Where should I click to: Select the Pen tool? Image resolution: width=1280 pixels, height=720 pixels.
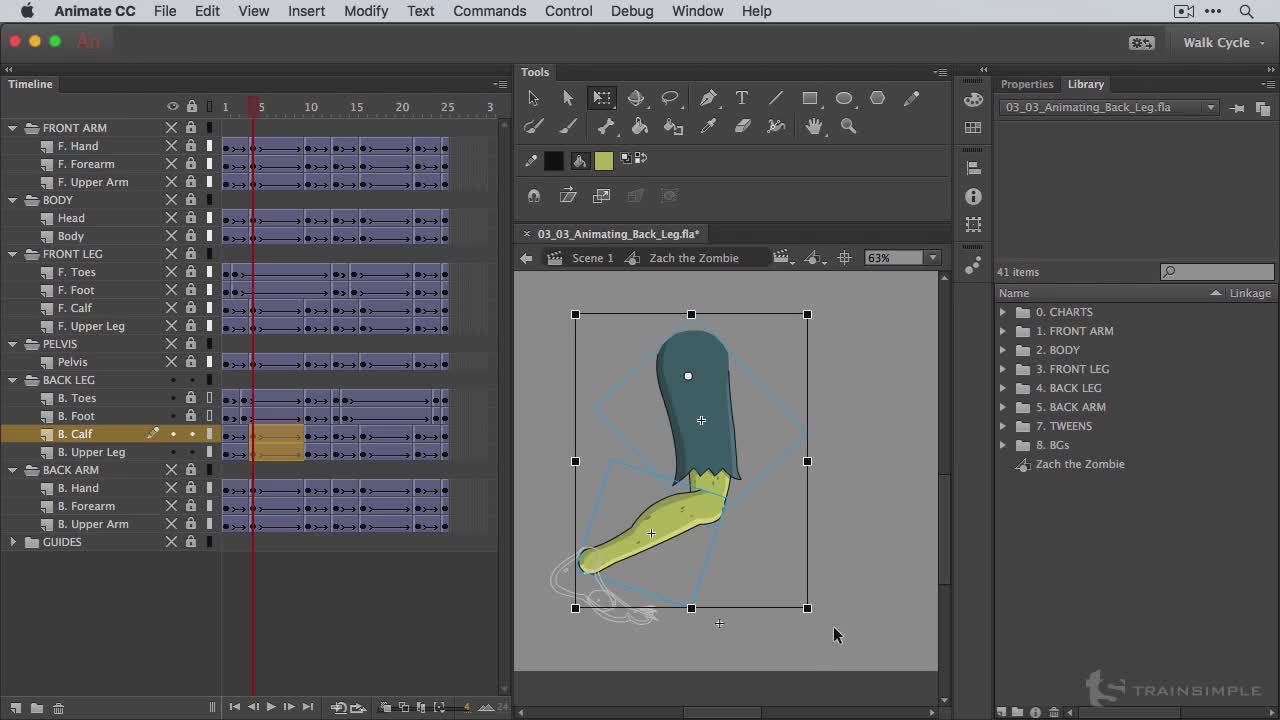click(708, 98)
